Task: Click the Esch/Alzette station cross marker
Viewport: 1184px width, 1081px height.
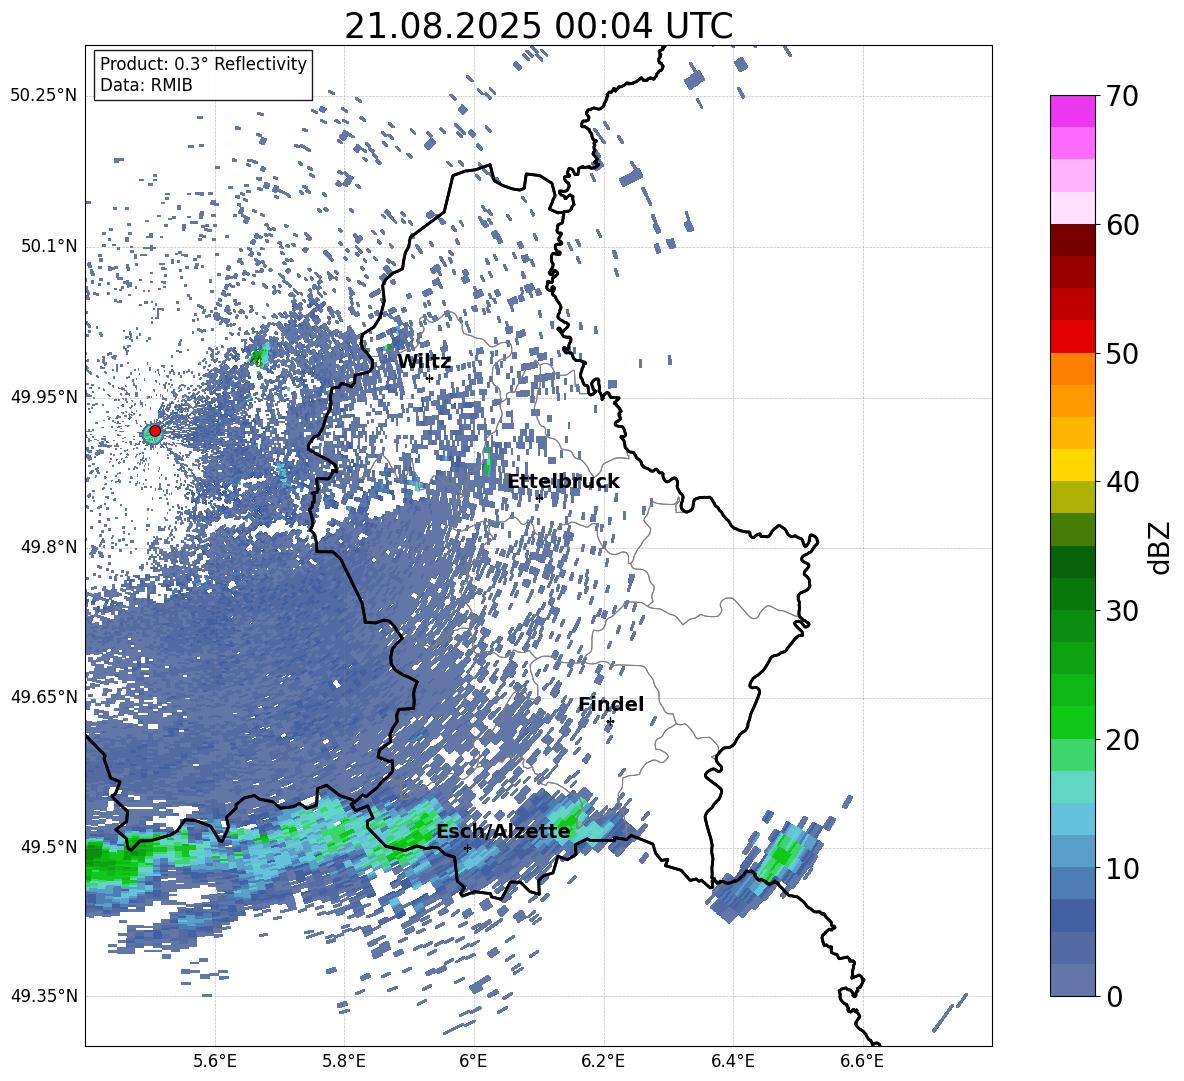Action: point(467,848)
